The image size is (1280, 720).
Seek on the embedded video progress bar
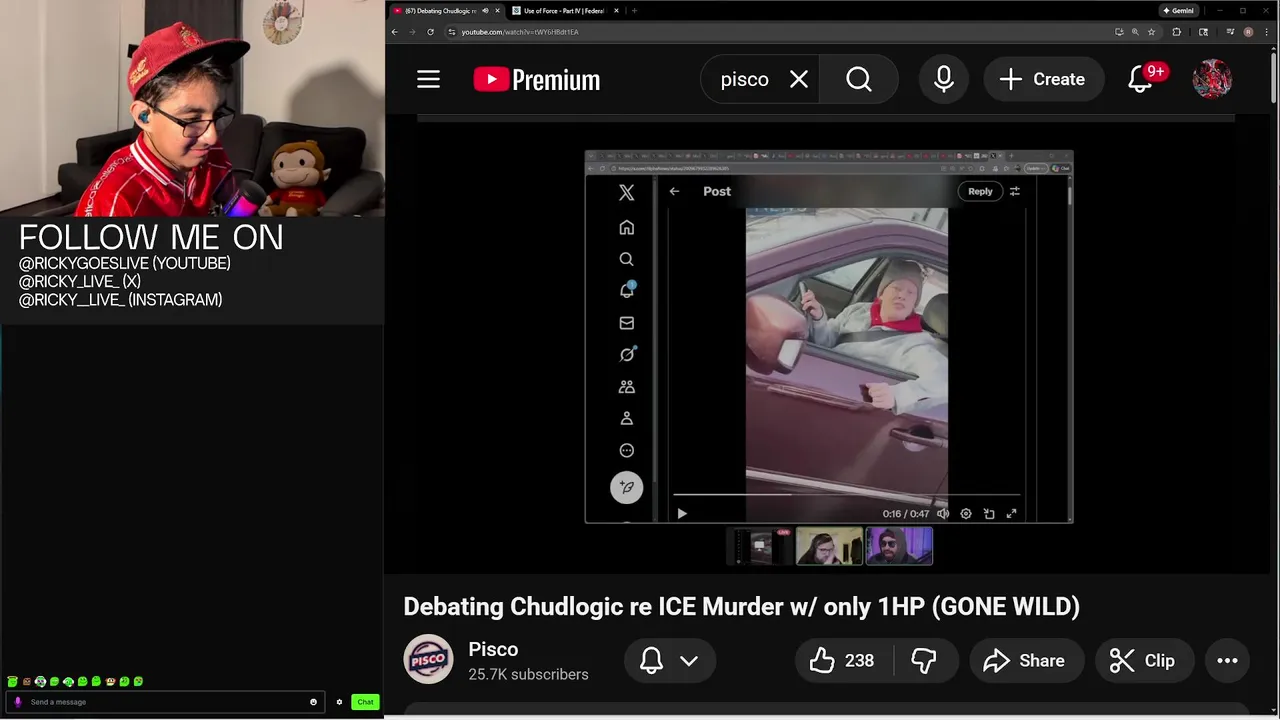(846, 494)
